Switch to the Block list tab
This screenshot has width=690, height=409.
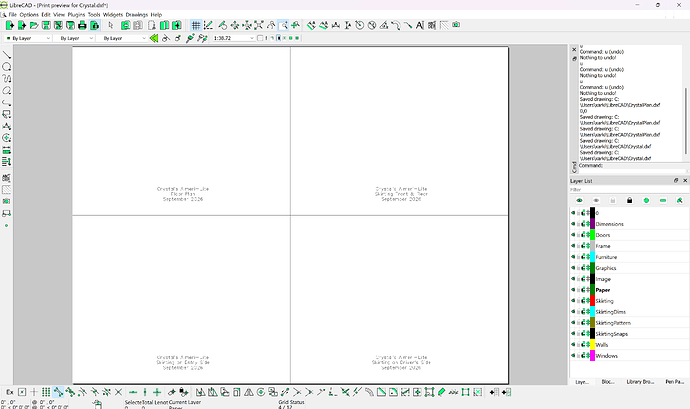coord(608,382)
